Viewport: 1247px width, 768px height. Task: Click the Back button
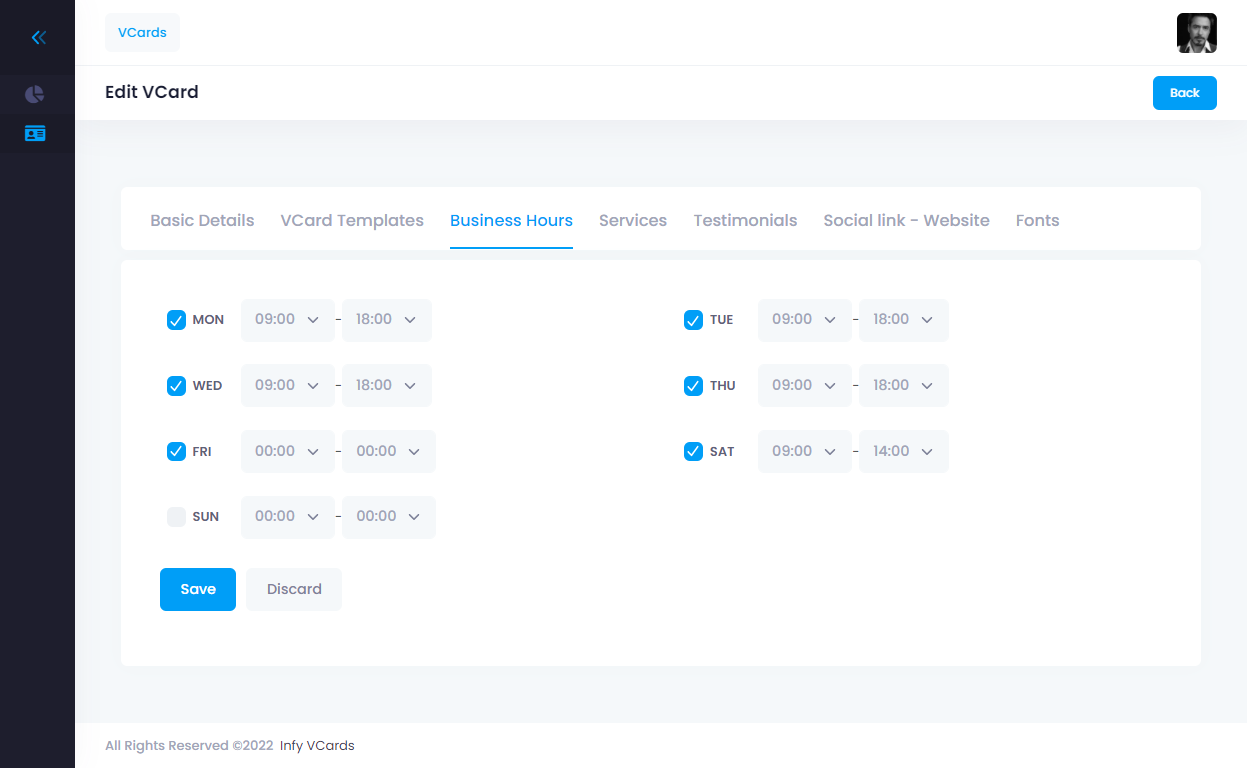(x=1184, y=93)
